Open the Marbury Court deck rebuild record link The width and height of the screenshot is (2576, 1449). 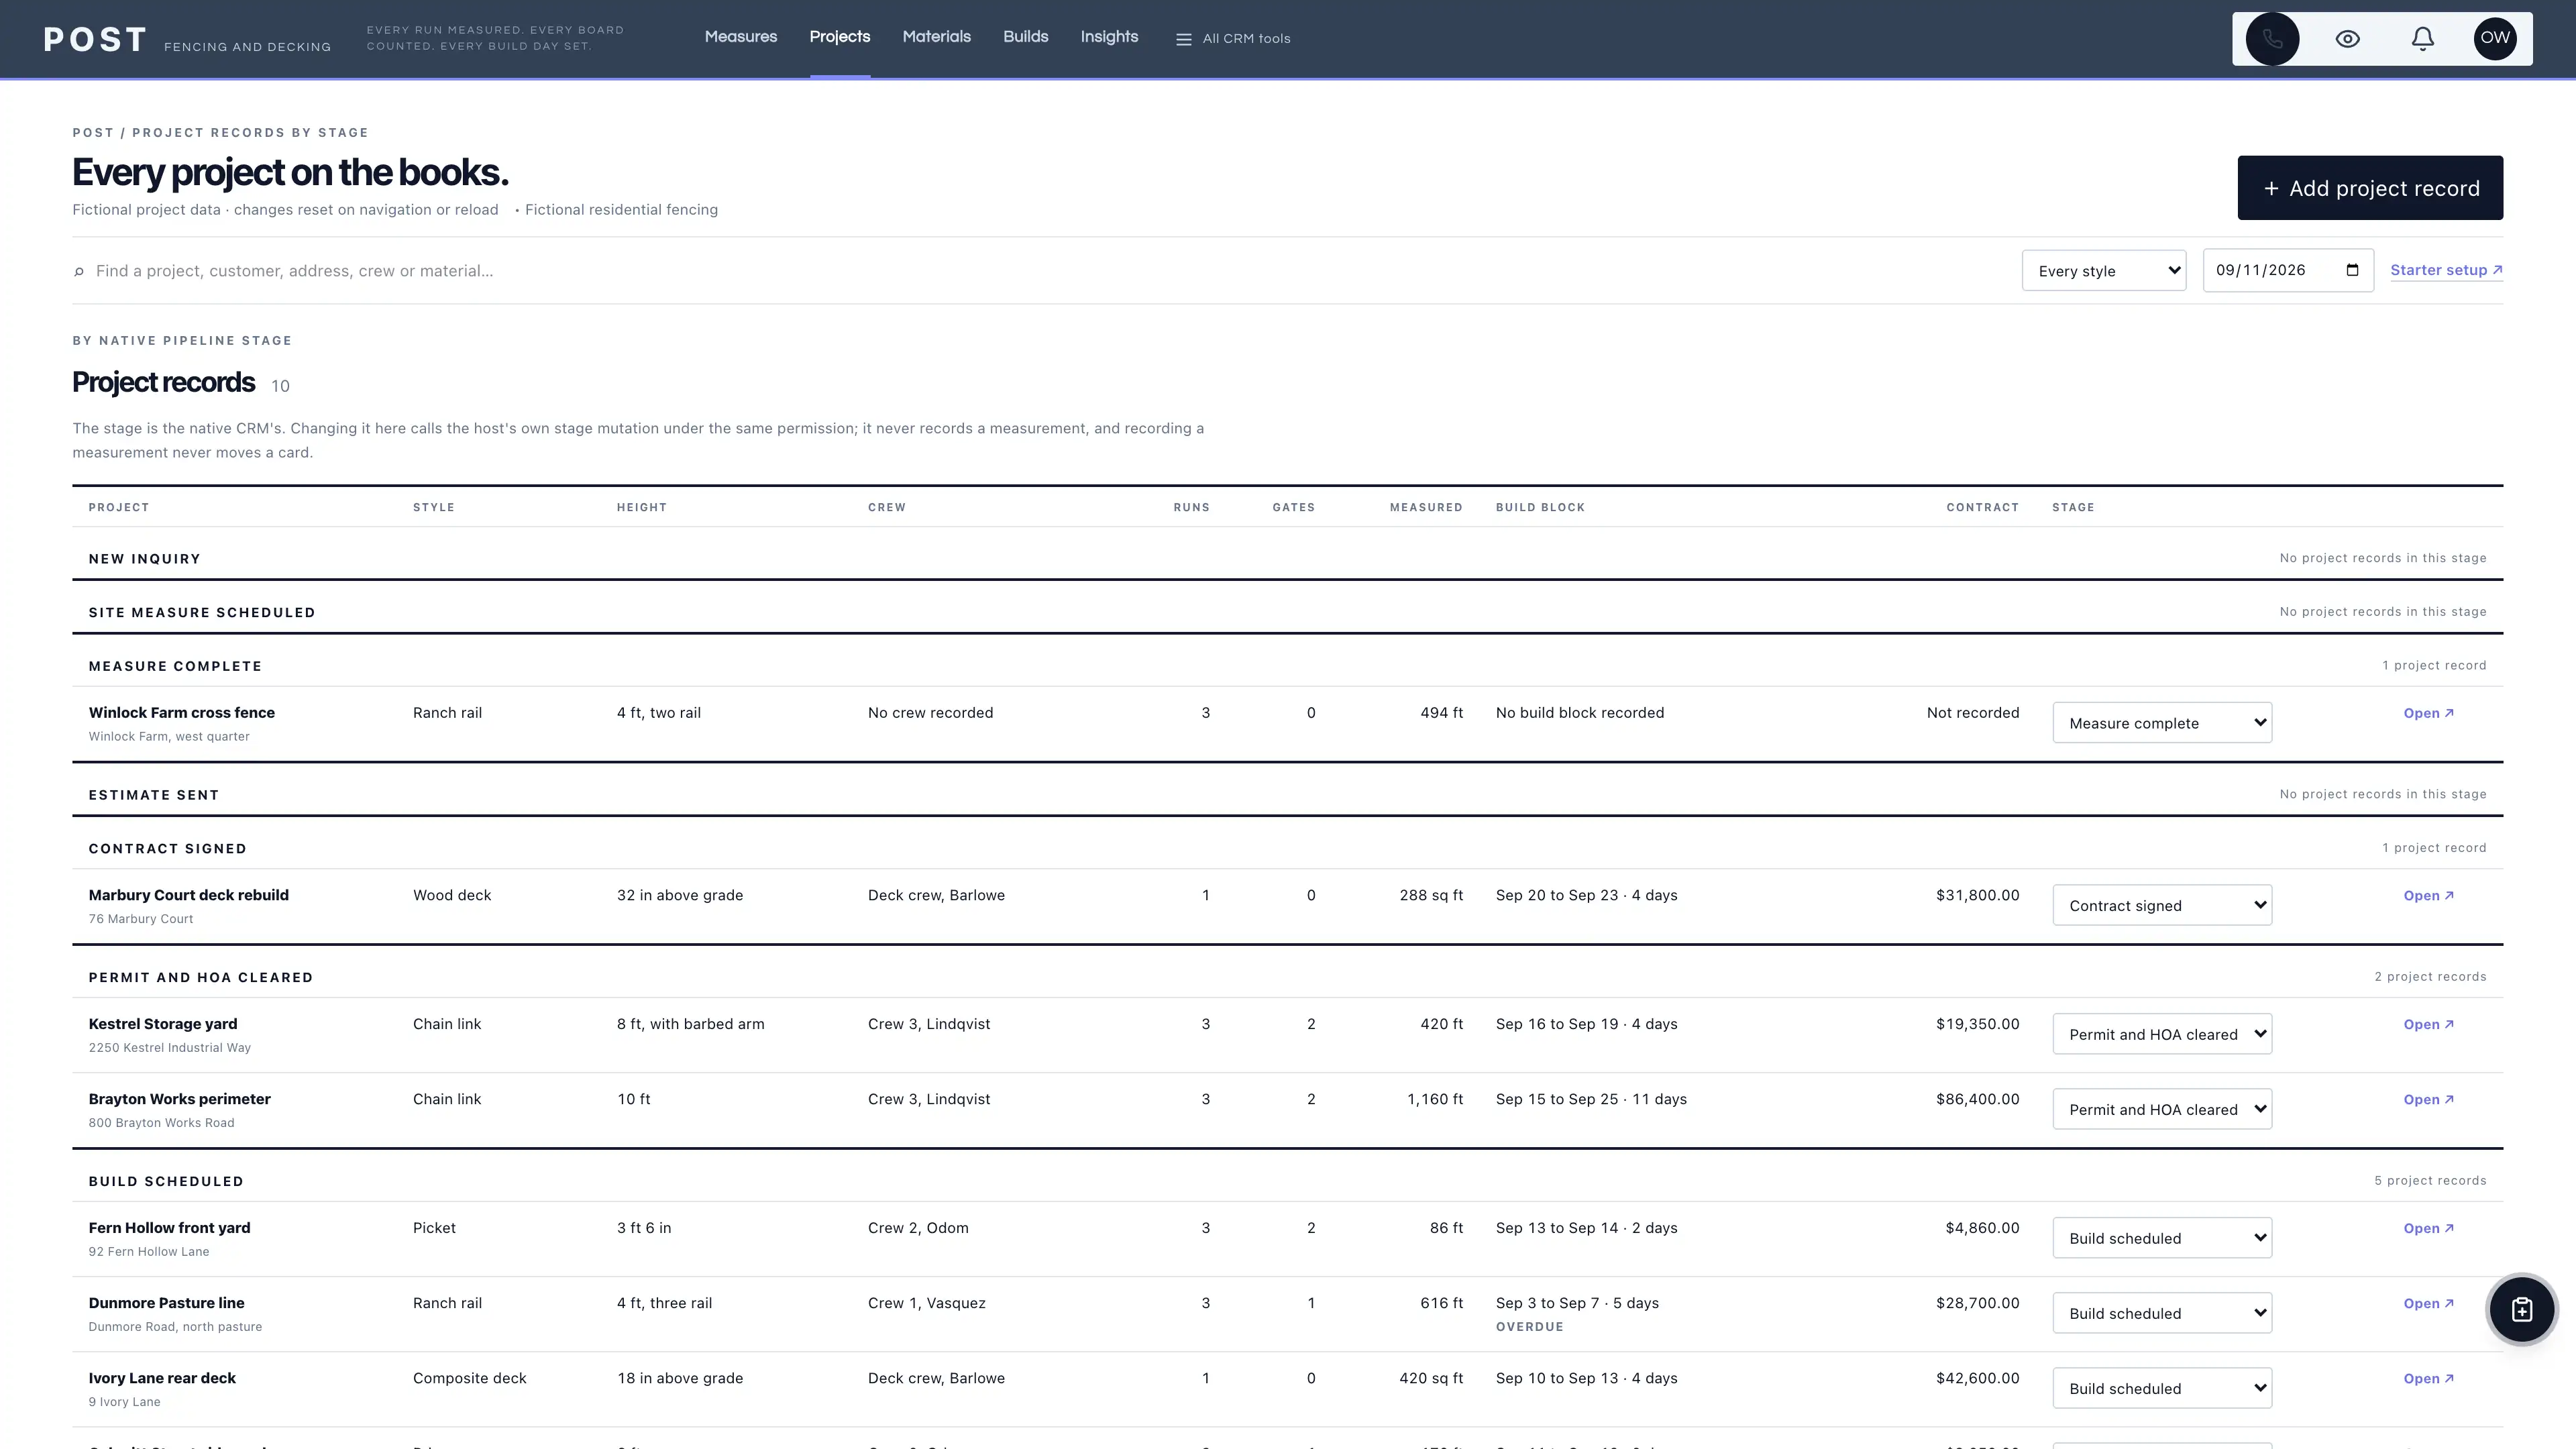pyautogui.click(x=2428, y=895)
